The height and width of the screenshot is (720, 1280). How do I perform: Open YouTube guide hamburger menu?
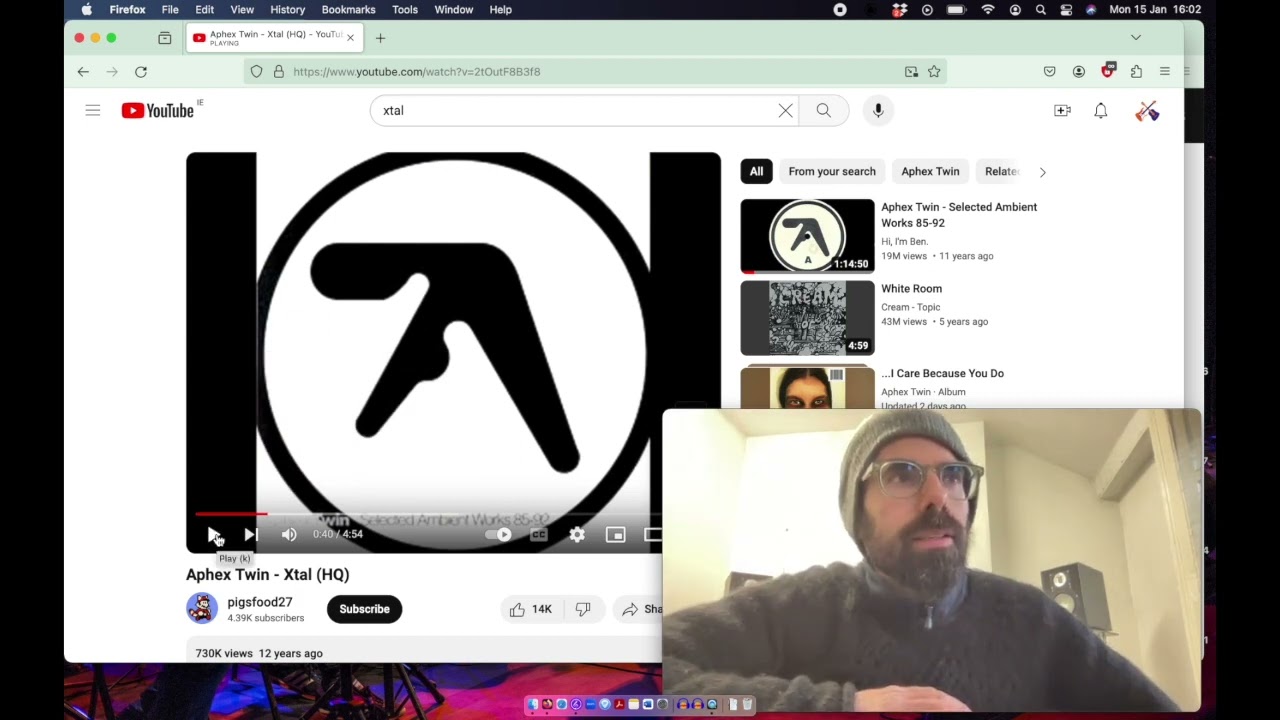point(93,111)
